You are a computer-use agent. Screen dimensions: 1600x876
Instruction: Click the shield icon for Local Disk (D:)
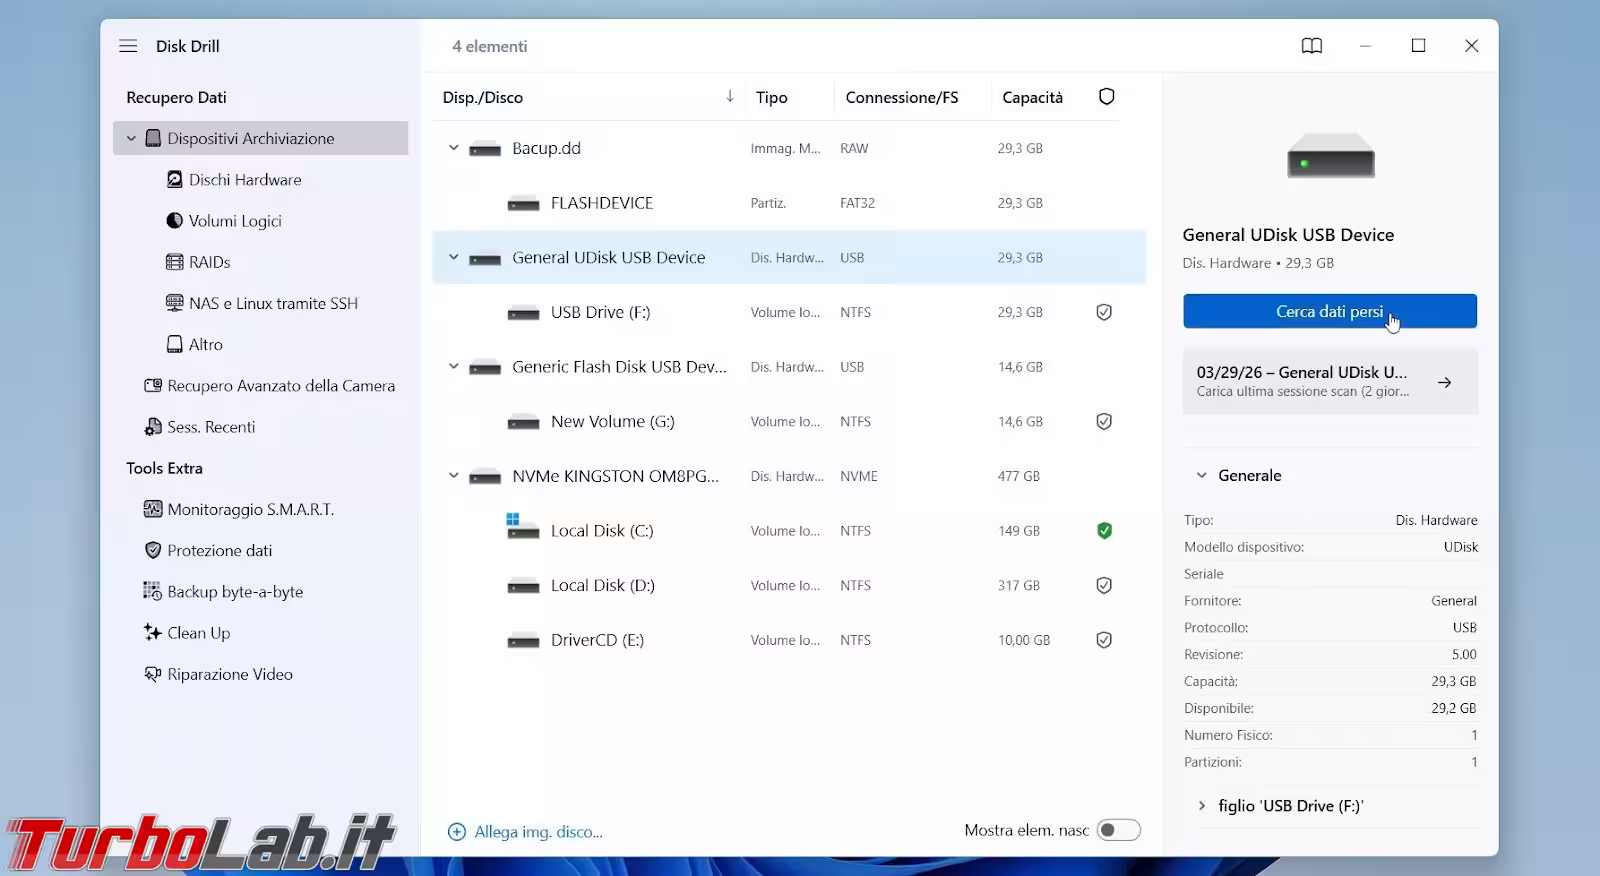(1104, 585)
